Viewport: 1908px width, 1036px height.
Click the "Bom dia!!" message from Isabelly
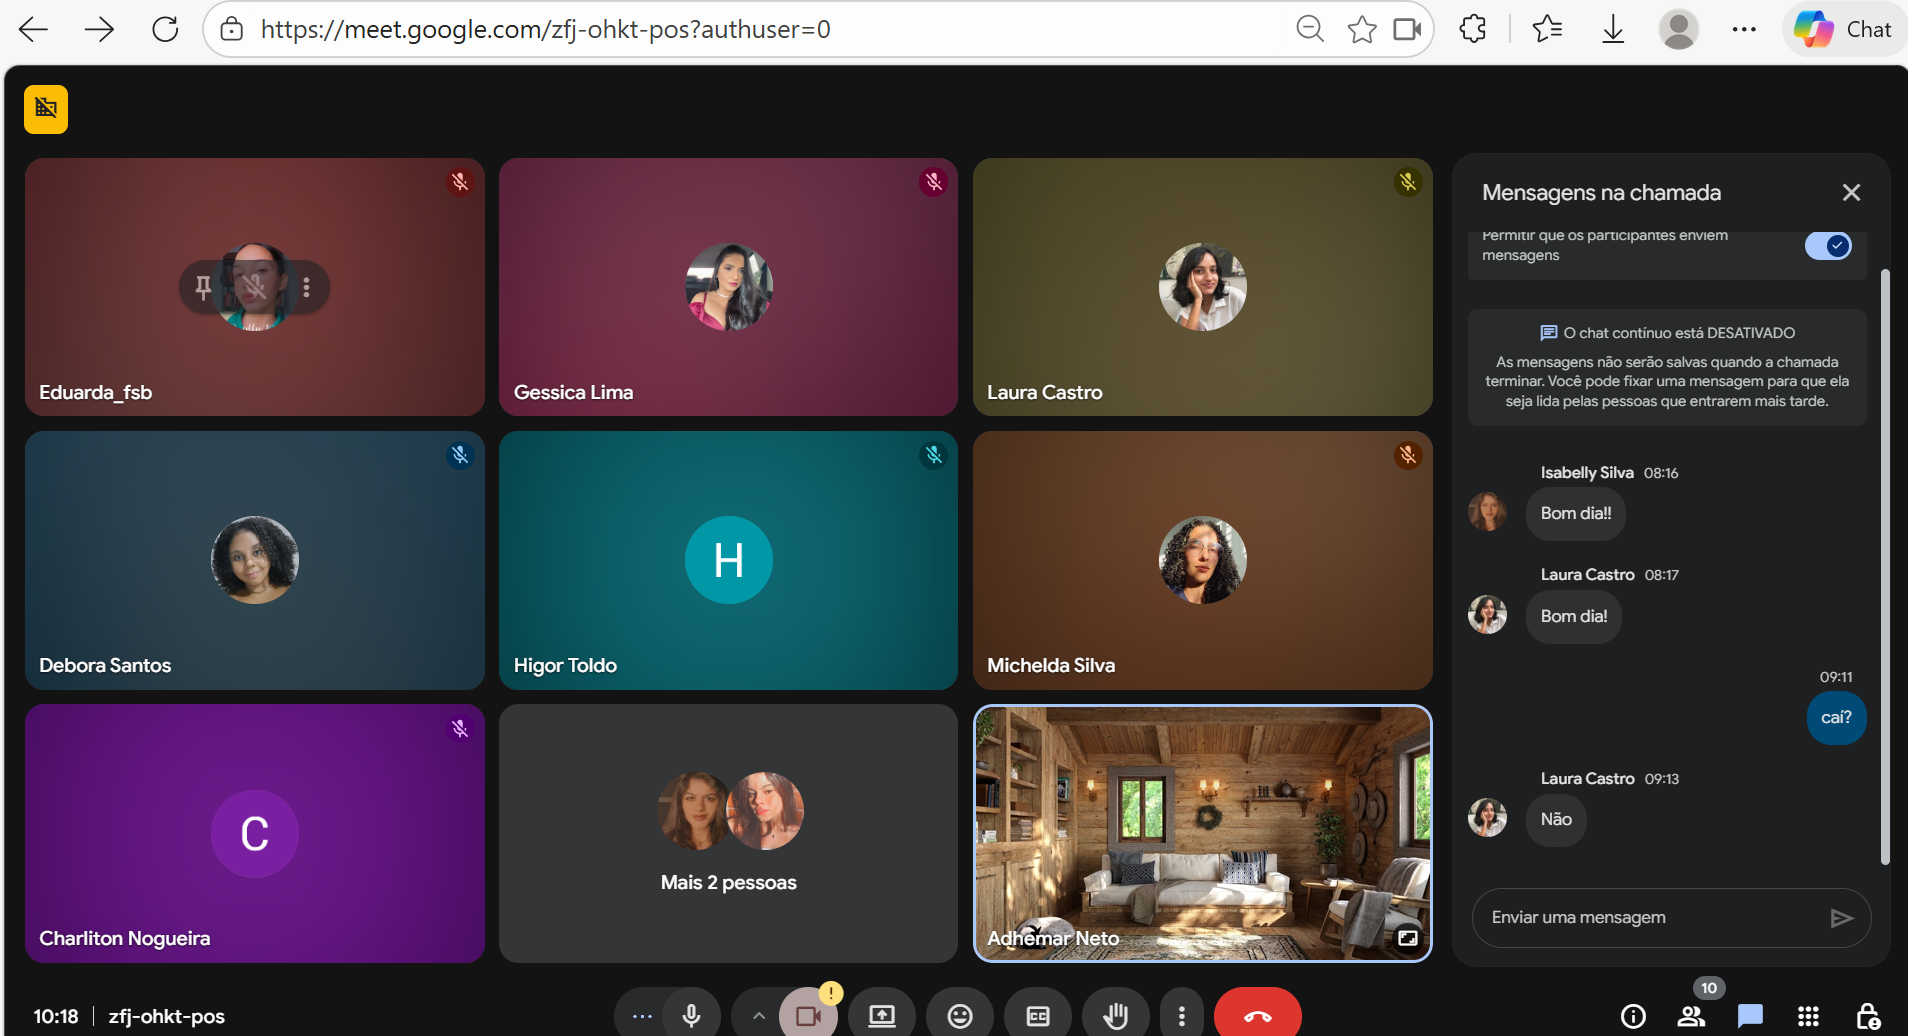click(1576, 513)
